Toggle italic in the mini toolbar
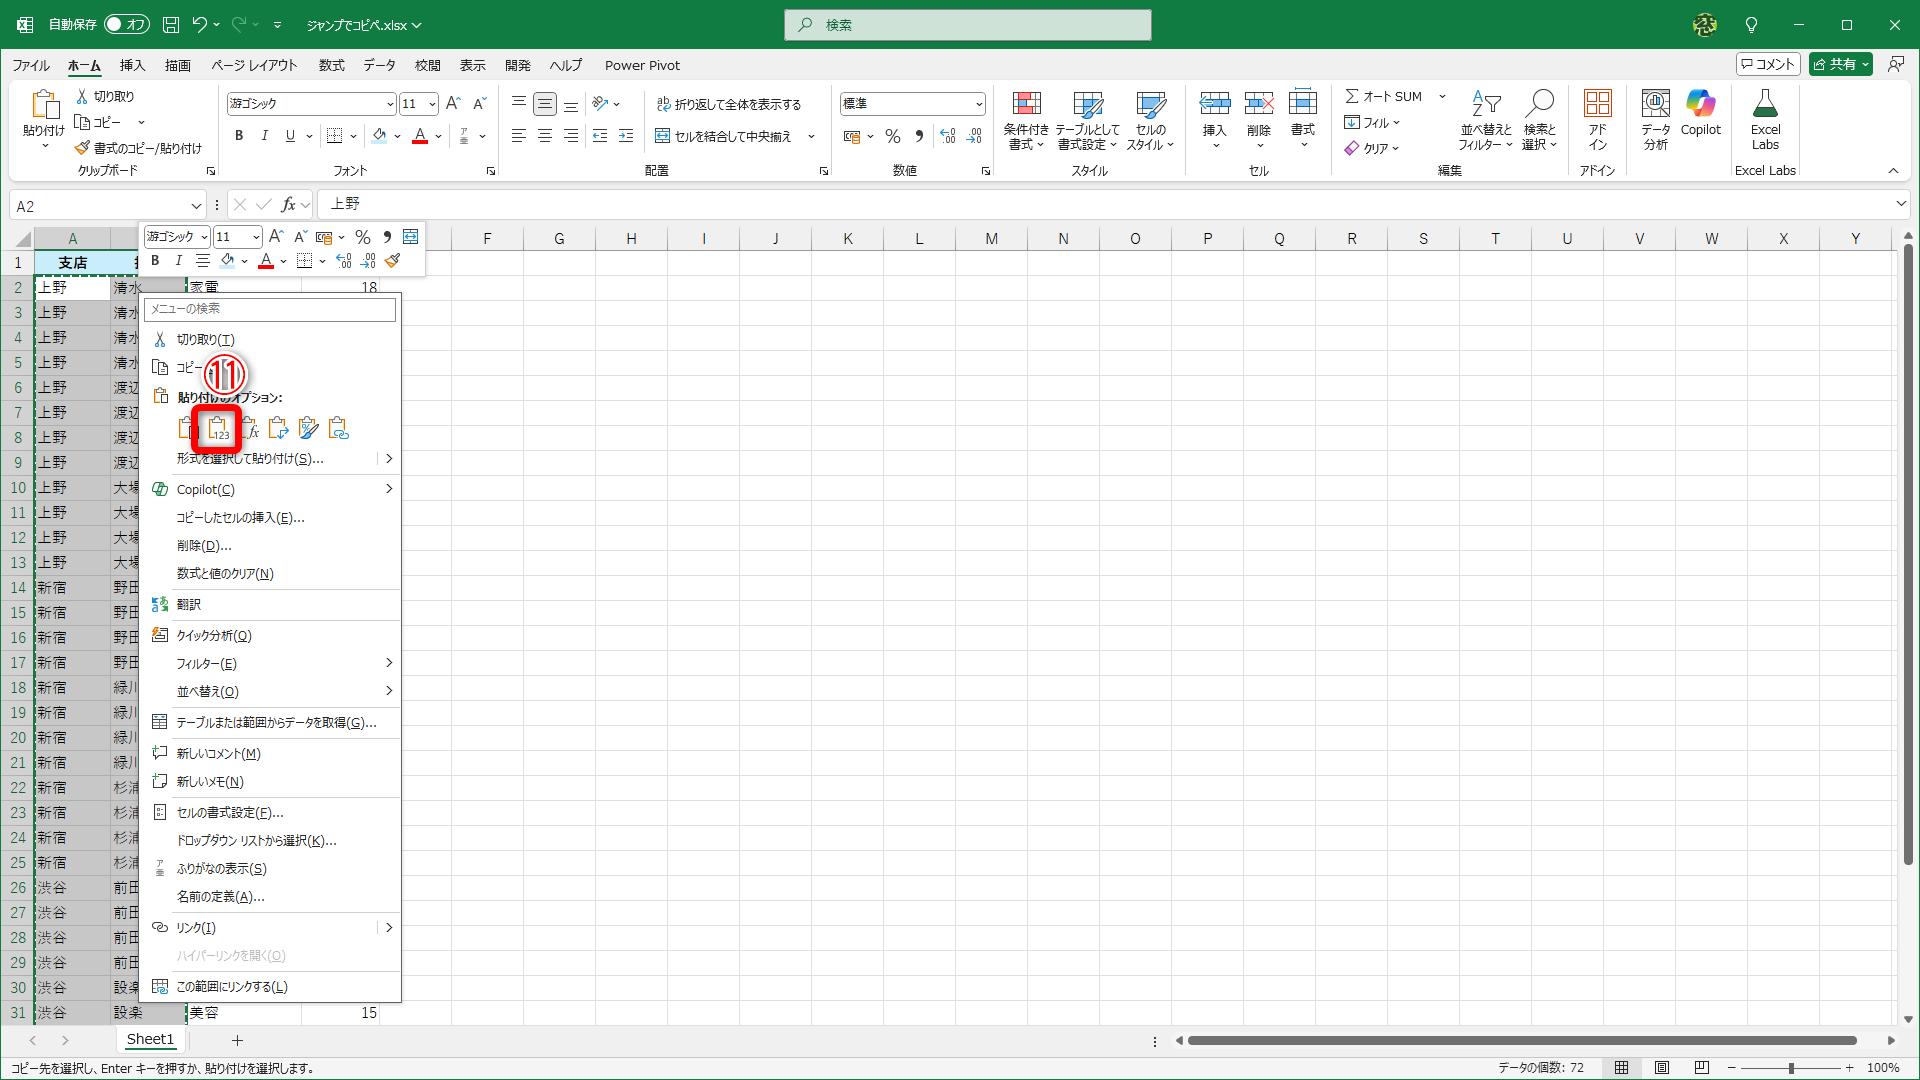 [x=179, y=261]
